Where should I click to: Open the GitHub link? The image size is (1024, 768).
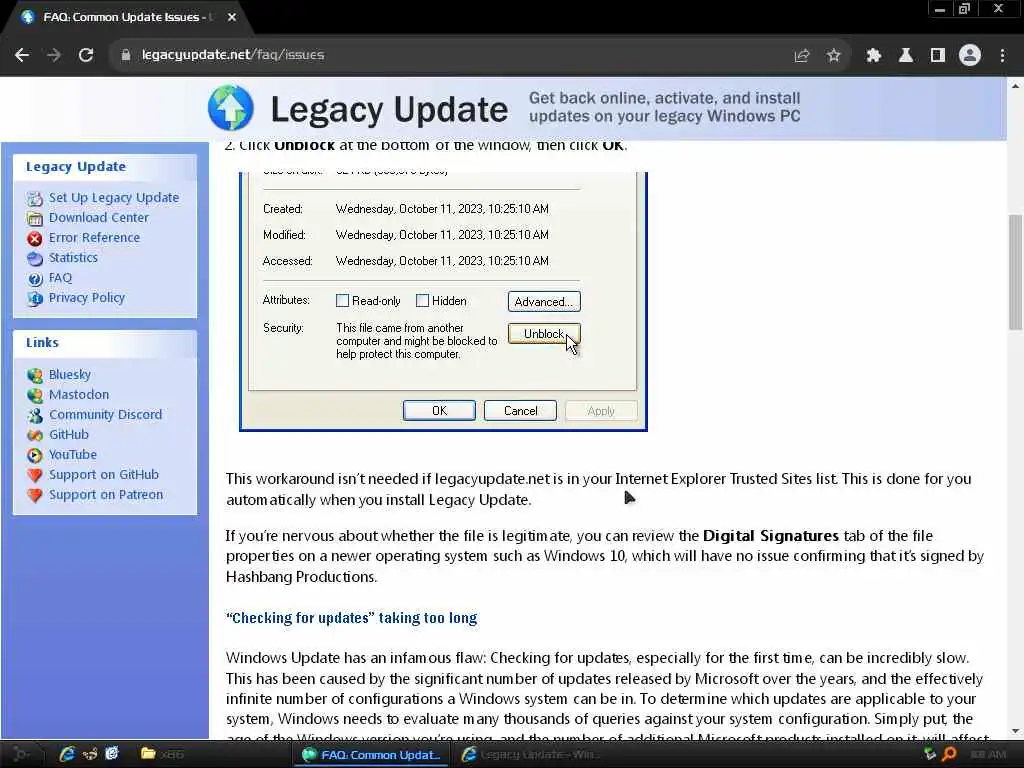69,434
